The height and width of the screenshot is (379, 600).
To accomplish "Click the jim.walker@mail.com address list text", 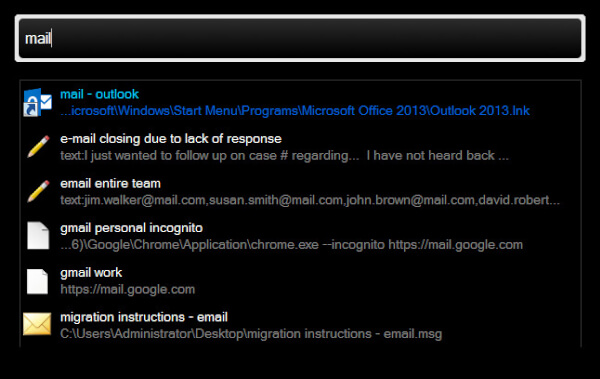I will [310, 200].
